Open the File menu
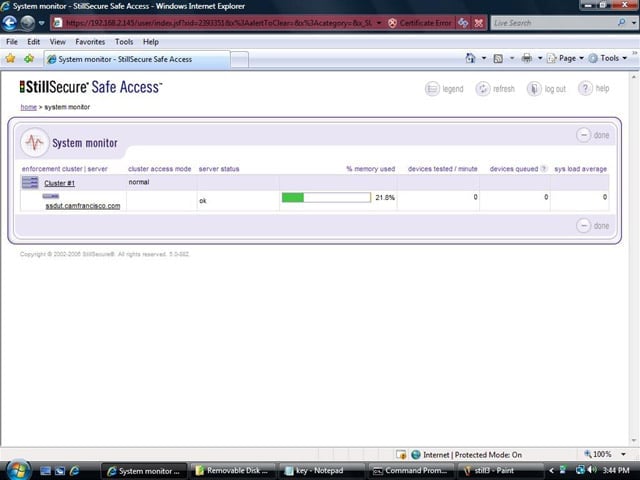The height and width of the screenshot is (480, 640). click(x=12, y=42)
